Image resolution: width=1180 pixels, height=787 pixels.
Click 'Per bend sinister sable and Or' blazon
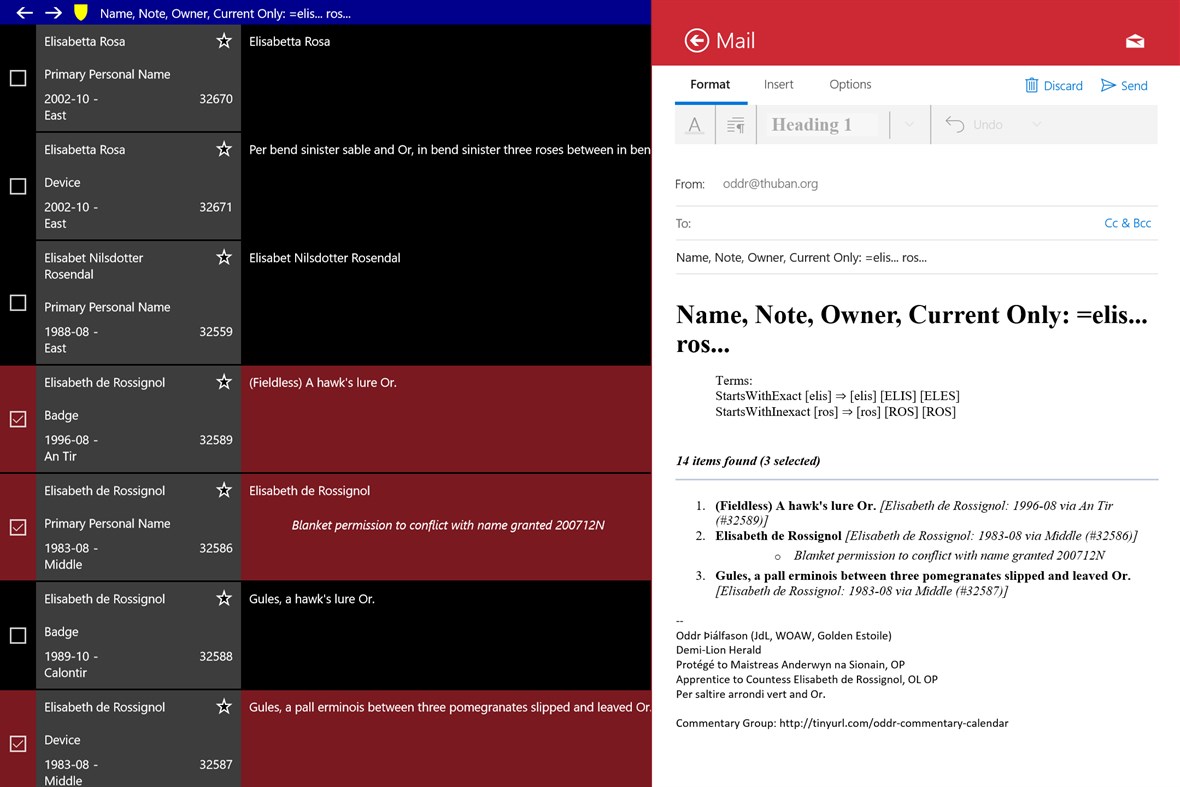click(x=449, y=149)
